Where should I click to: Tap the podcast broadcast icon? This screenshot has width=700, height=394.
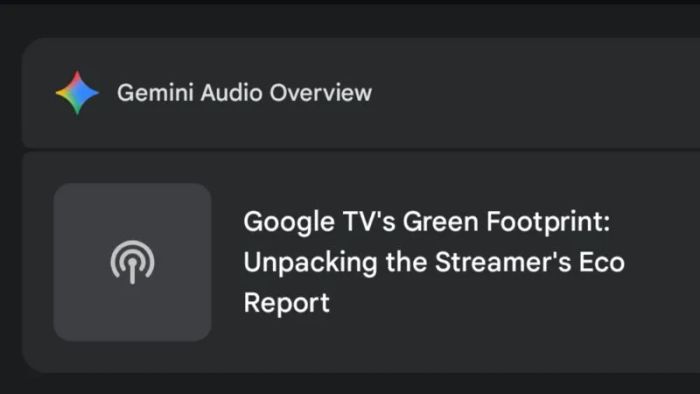pos(133,262)
